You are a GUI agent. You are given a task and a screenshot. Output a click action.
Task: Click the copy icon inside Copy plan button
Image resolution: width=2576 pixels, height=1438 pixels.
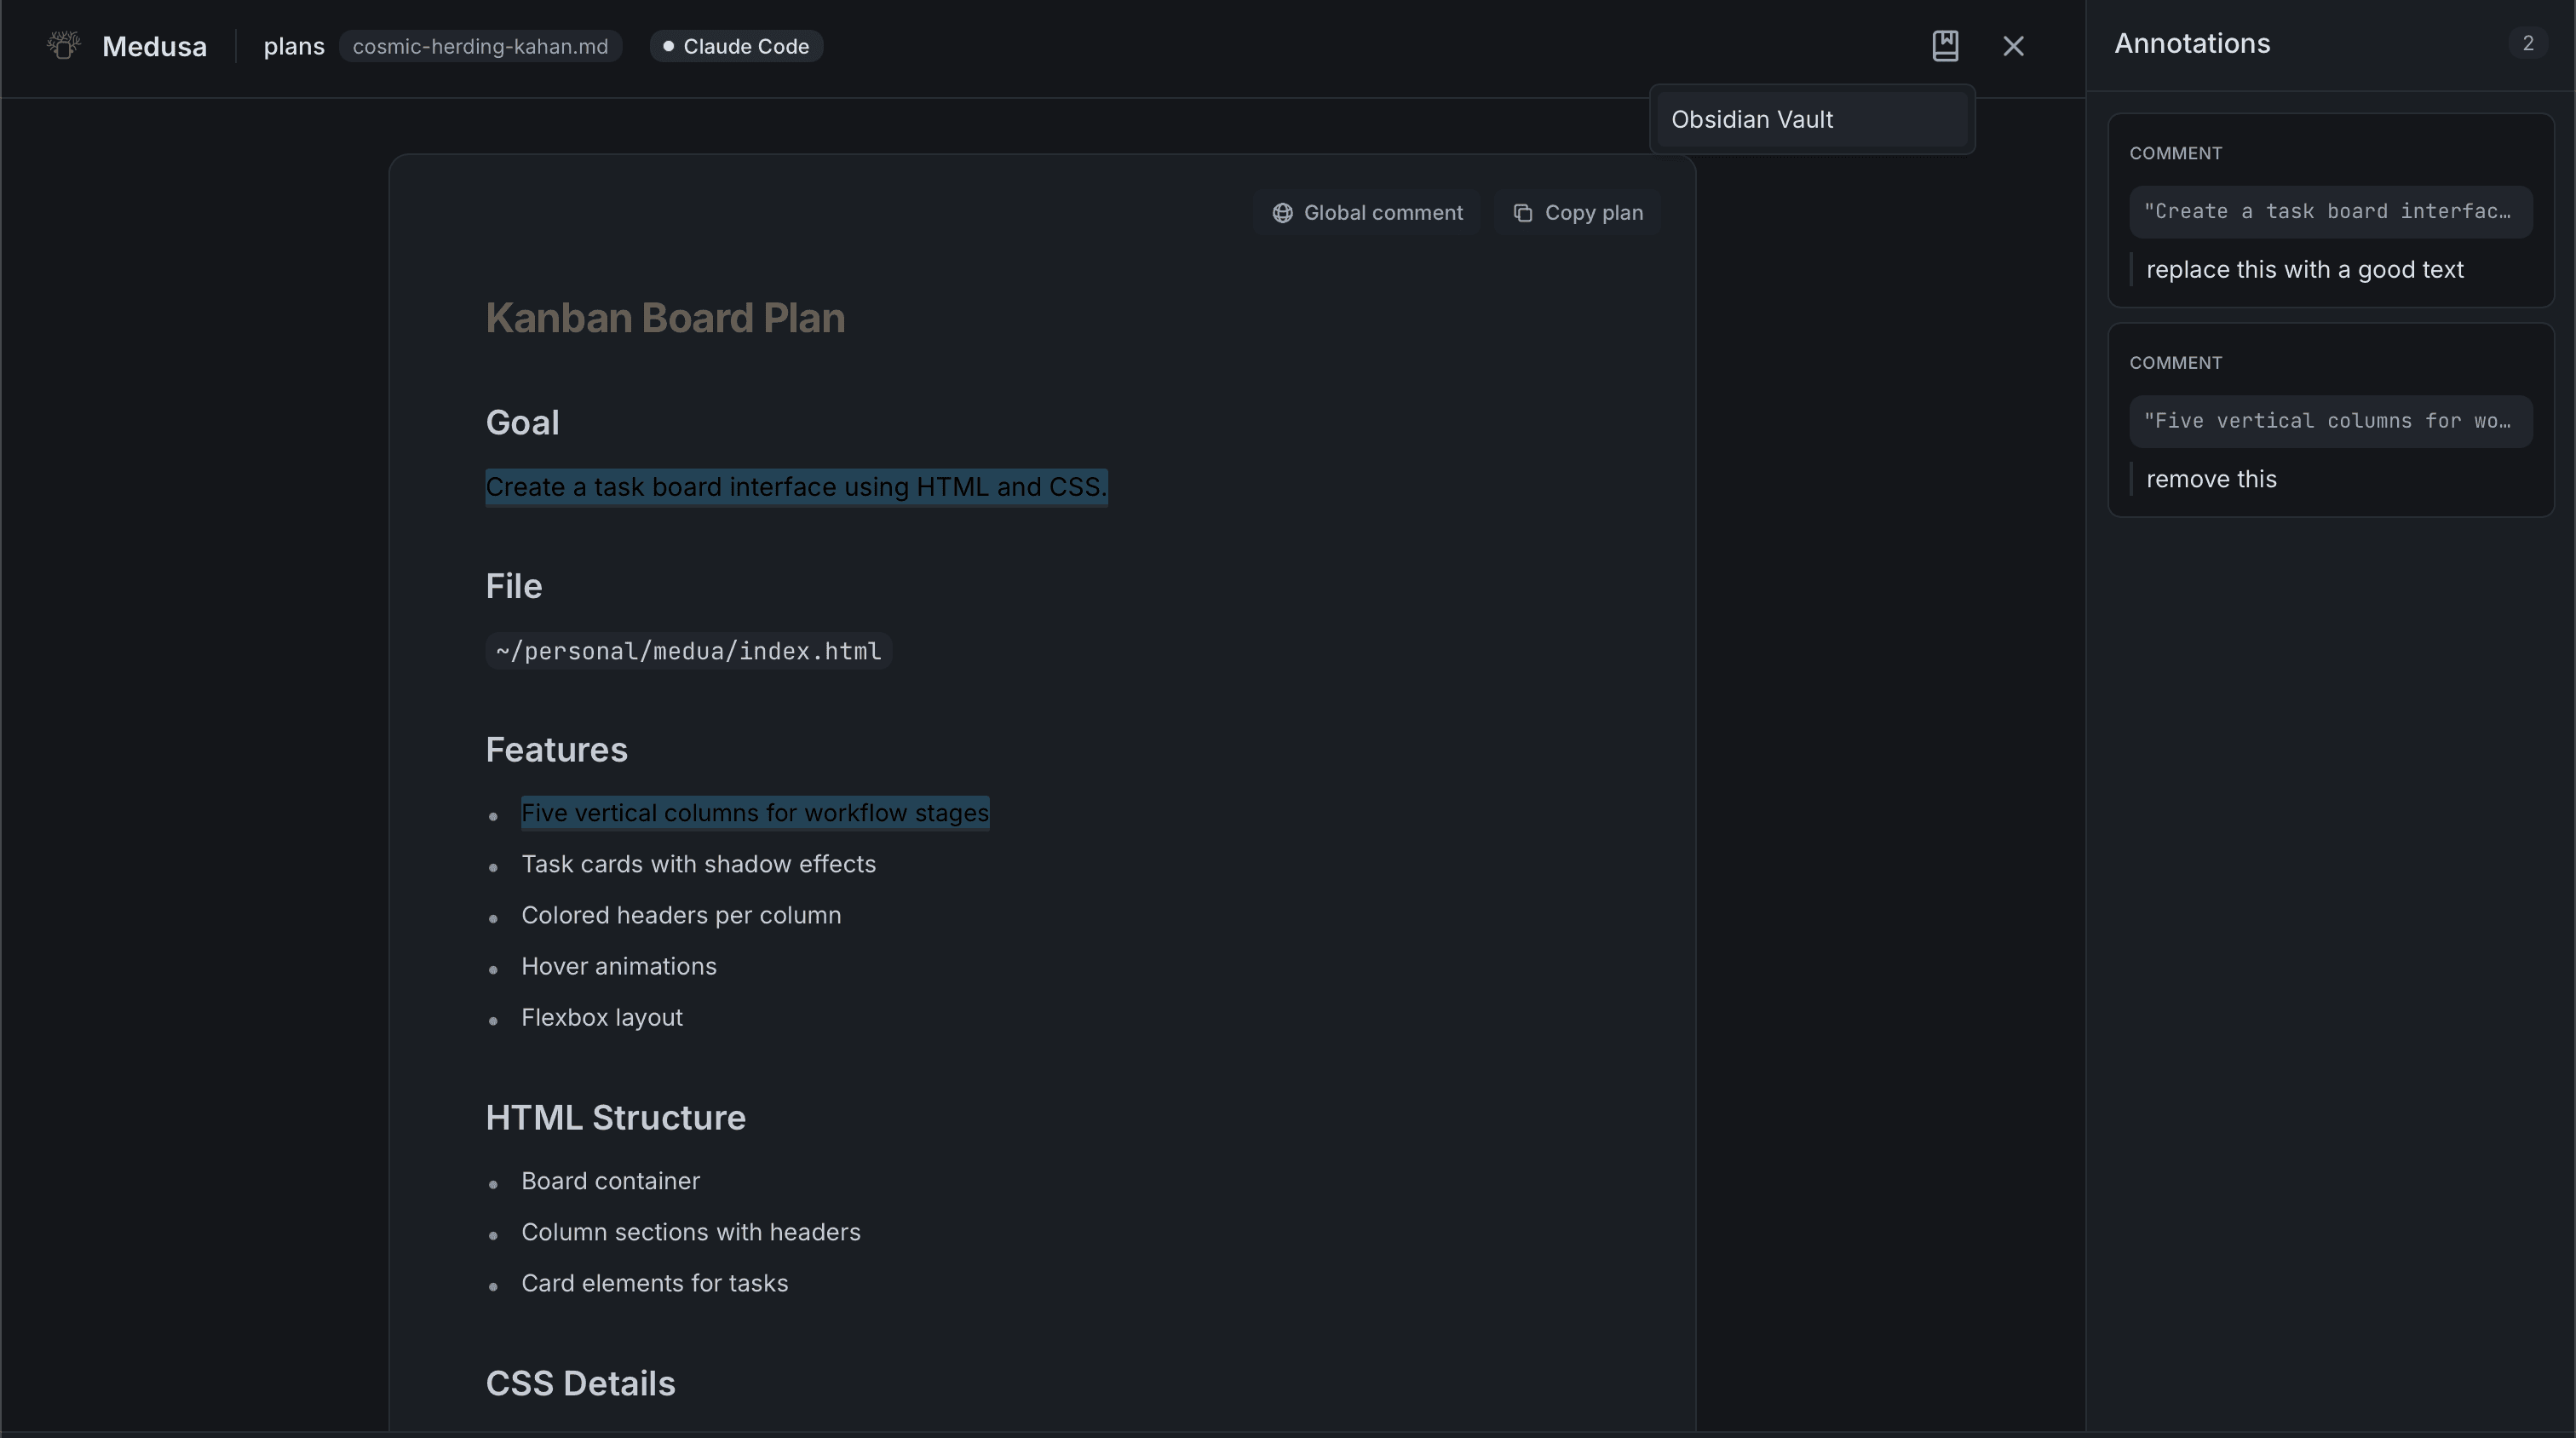(1523, 212)
